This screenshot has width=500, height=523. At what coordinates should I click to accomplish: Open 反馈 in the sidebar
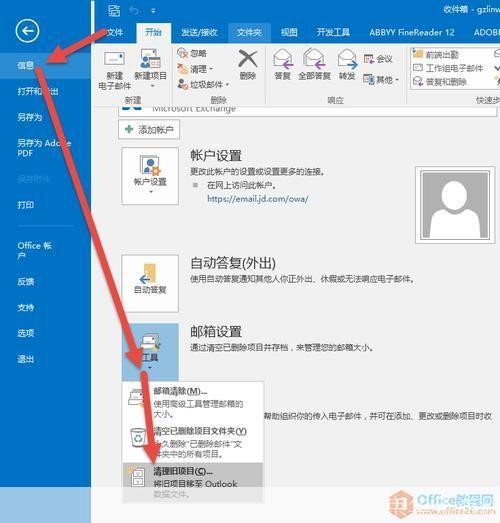[x=26, y=282]
